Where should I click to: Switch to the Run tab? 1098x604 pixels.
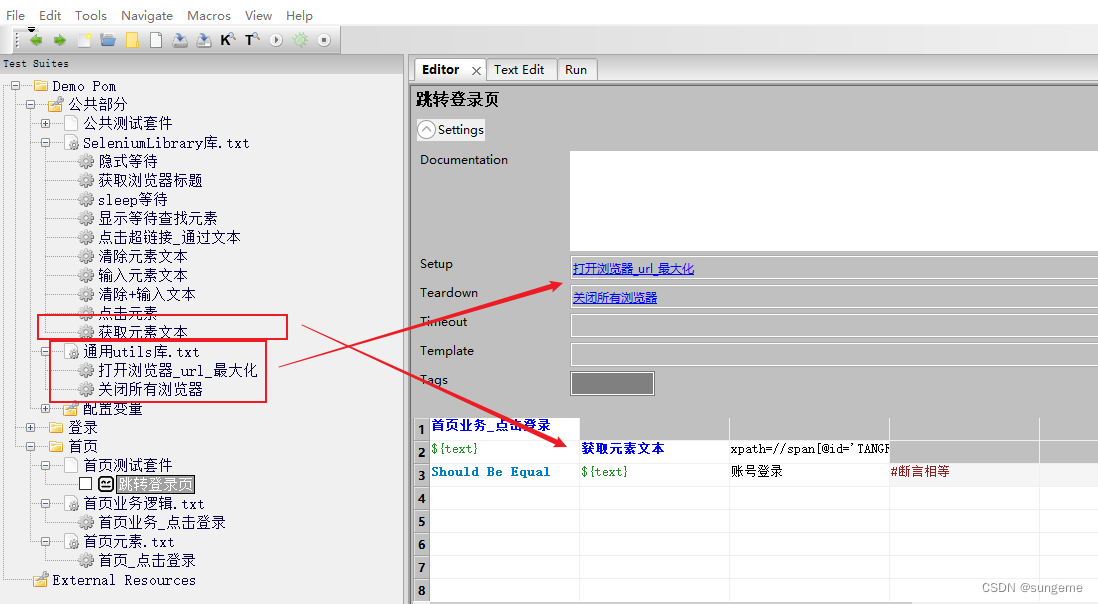tap(576, 69)
